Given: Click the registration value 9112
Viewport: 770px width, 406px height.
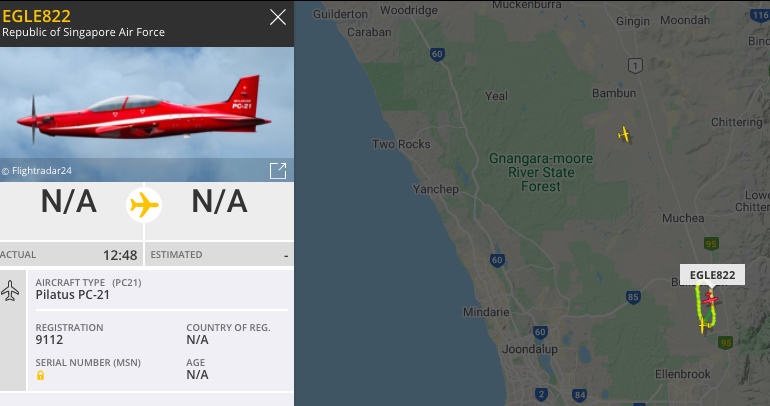Looking at the screenshot, I should [x=49, y=340].
